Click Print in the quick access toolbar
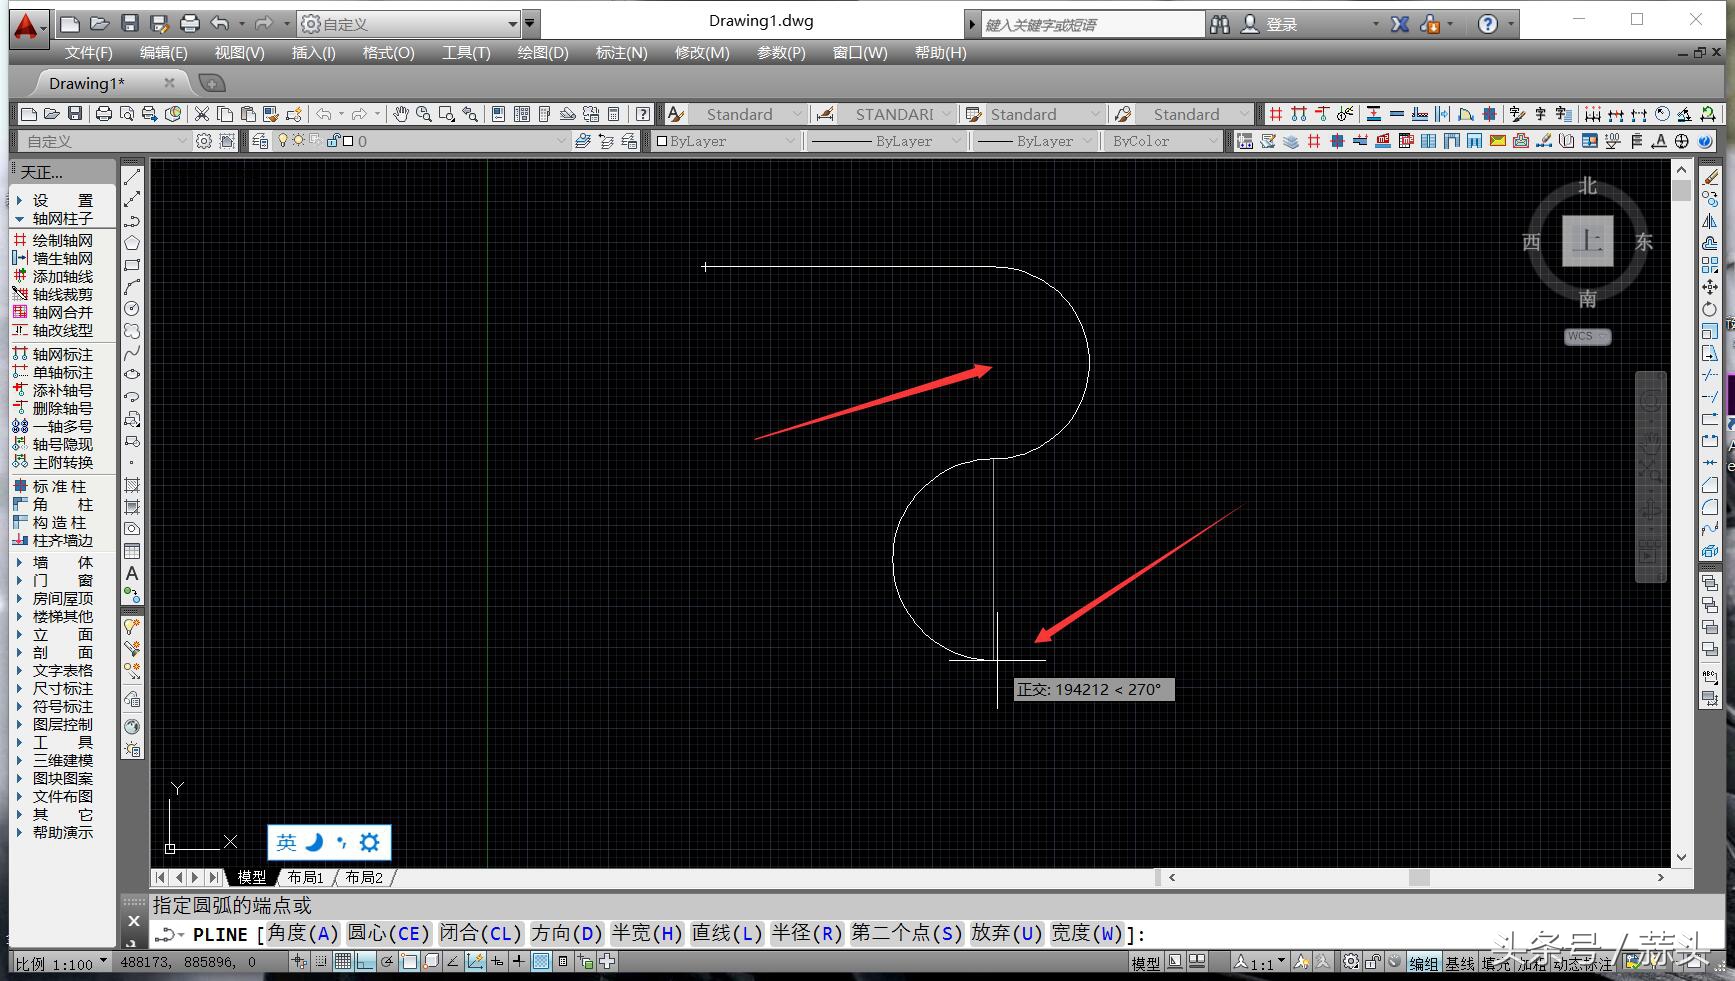Image resolution: width=1735 pixels, height=981 pixels. [189, 23]
